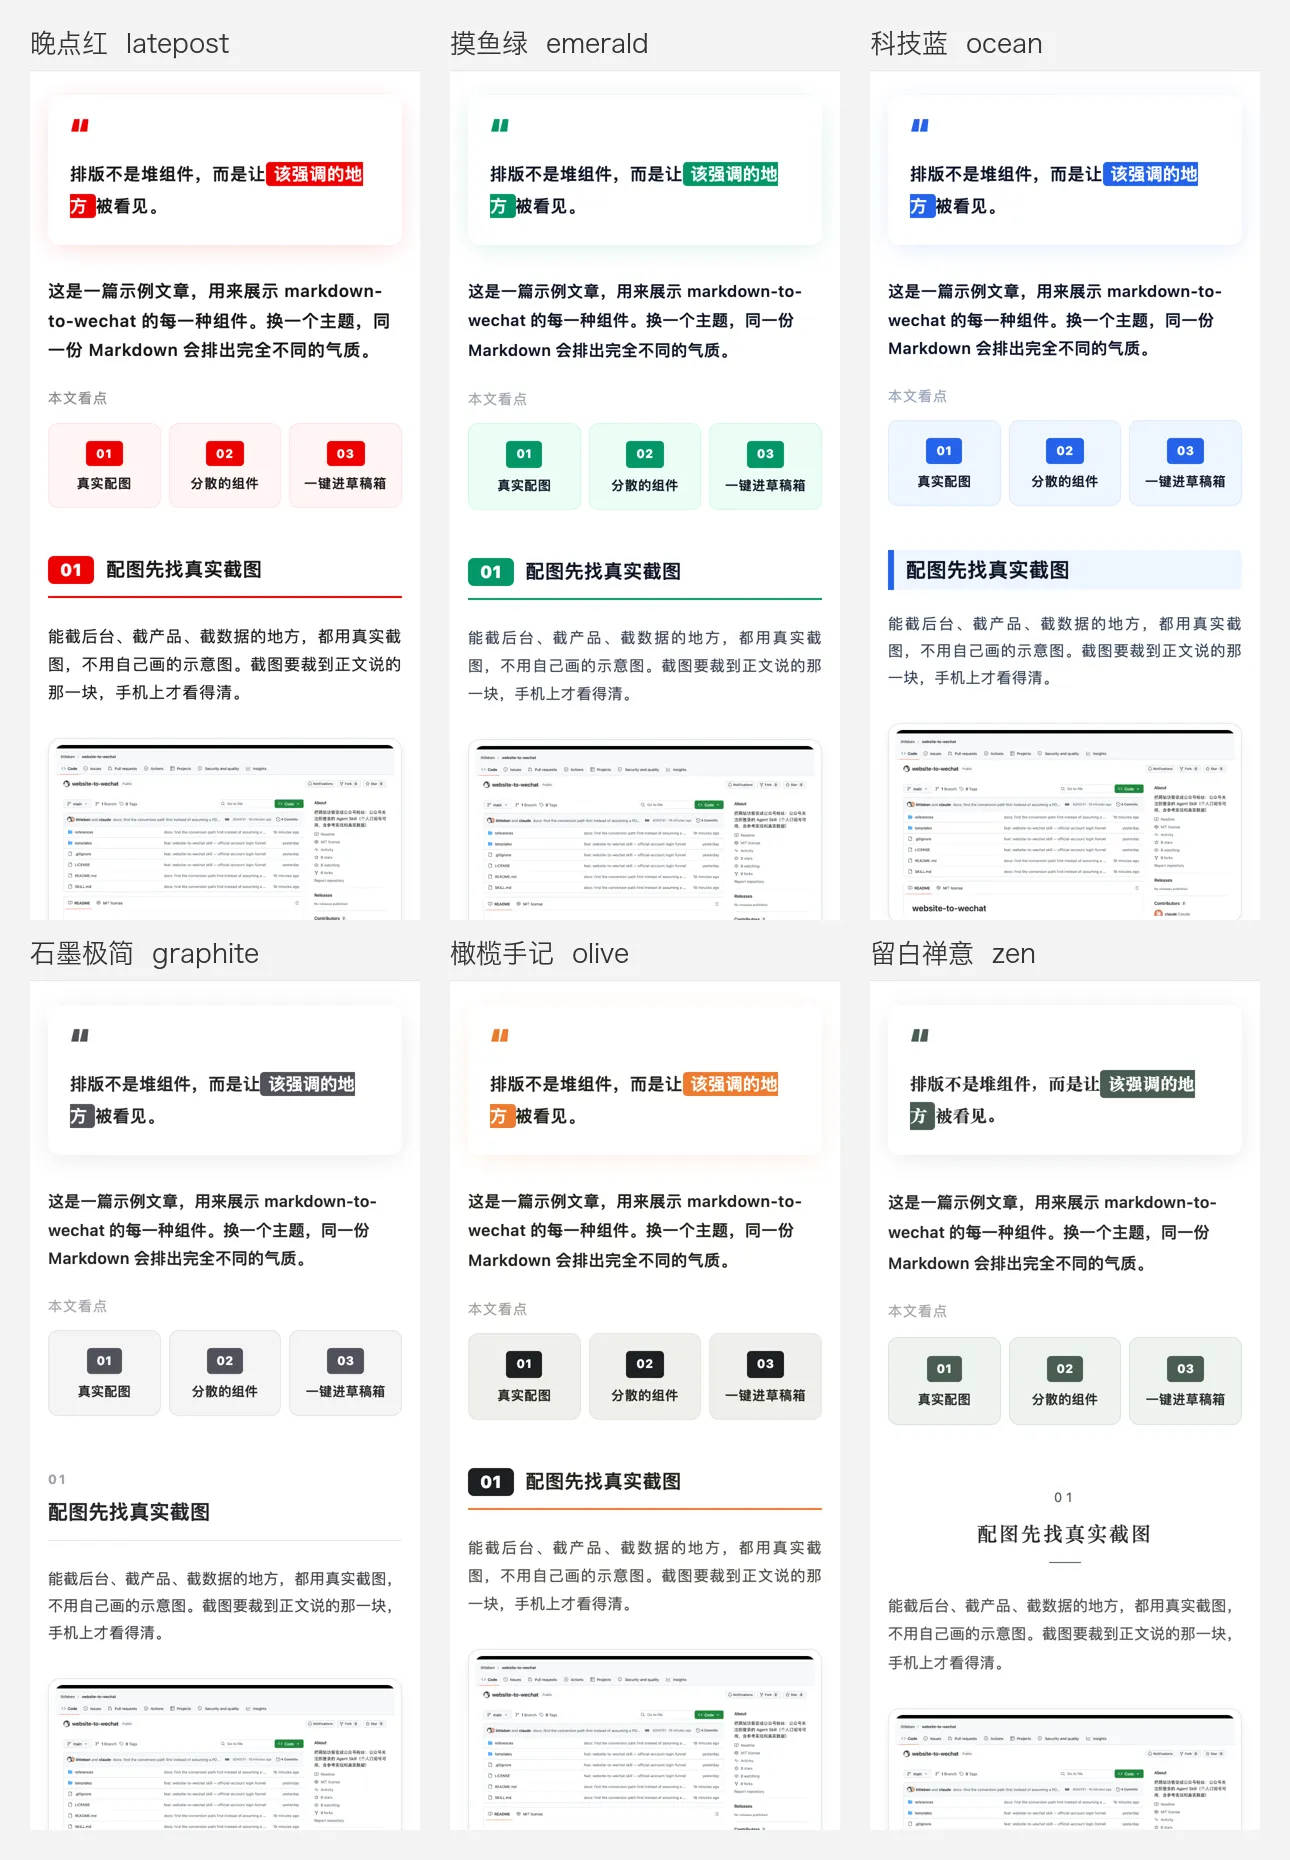Click the orange highlighted 该强调的地 text

click(x=732, y=1084)
